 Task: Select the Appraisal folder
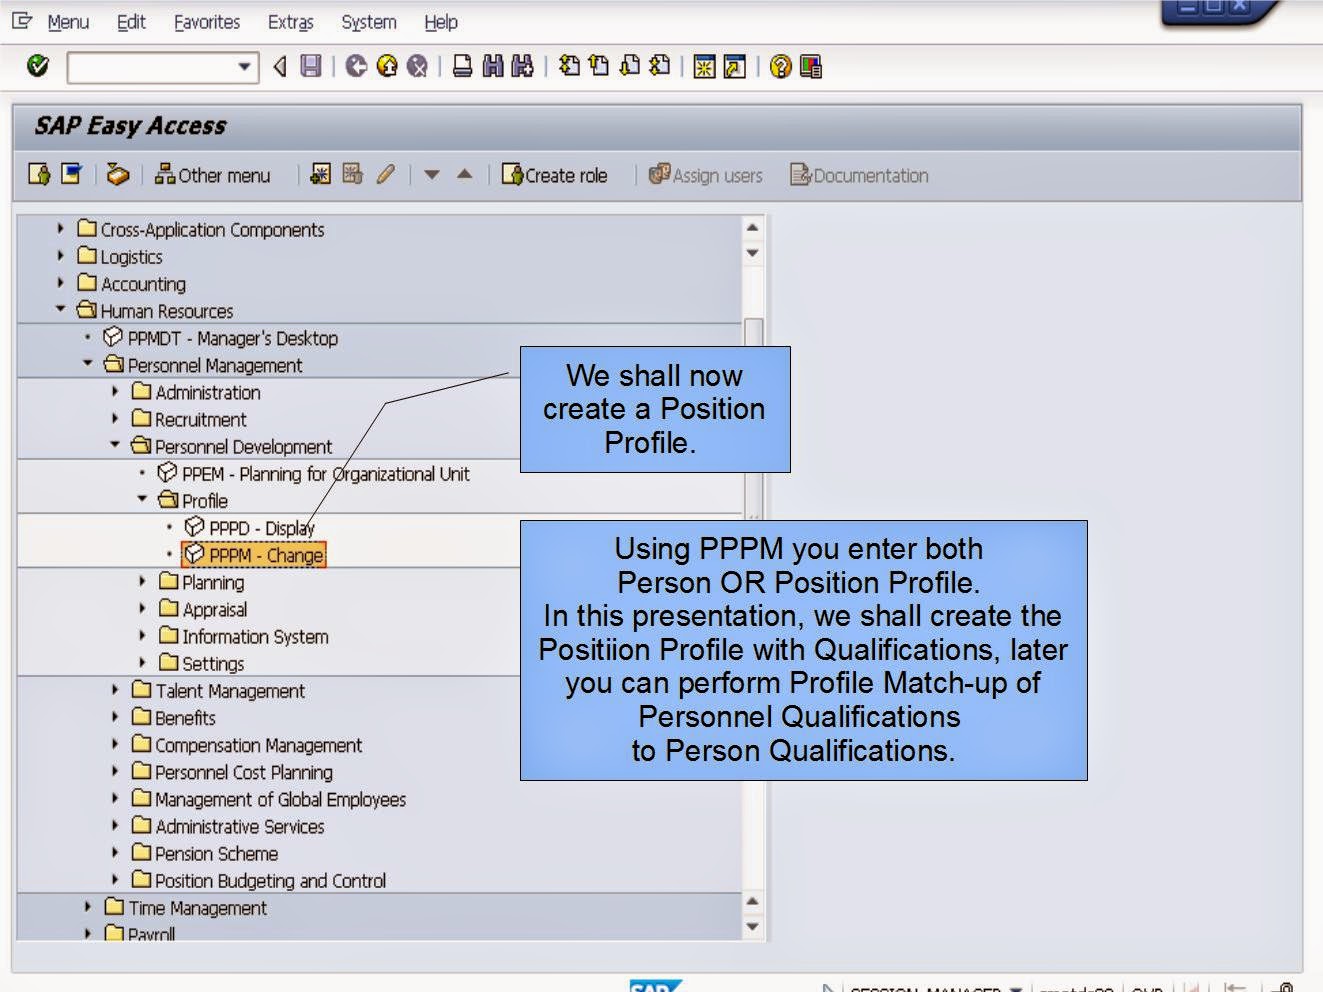pos(203,609)
